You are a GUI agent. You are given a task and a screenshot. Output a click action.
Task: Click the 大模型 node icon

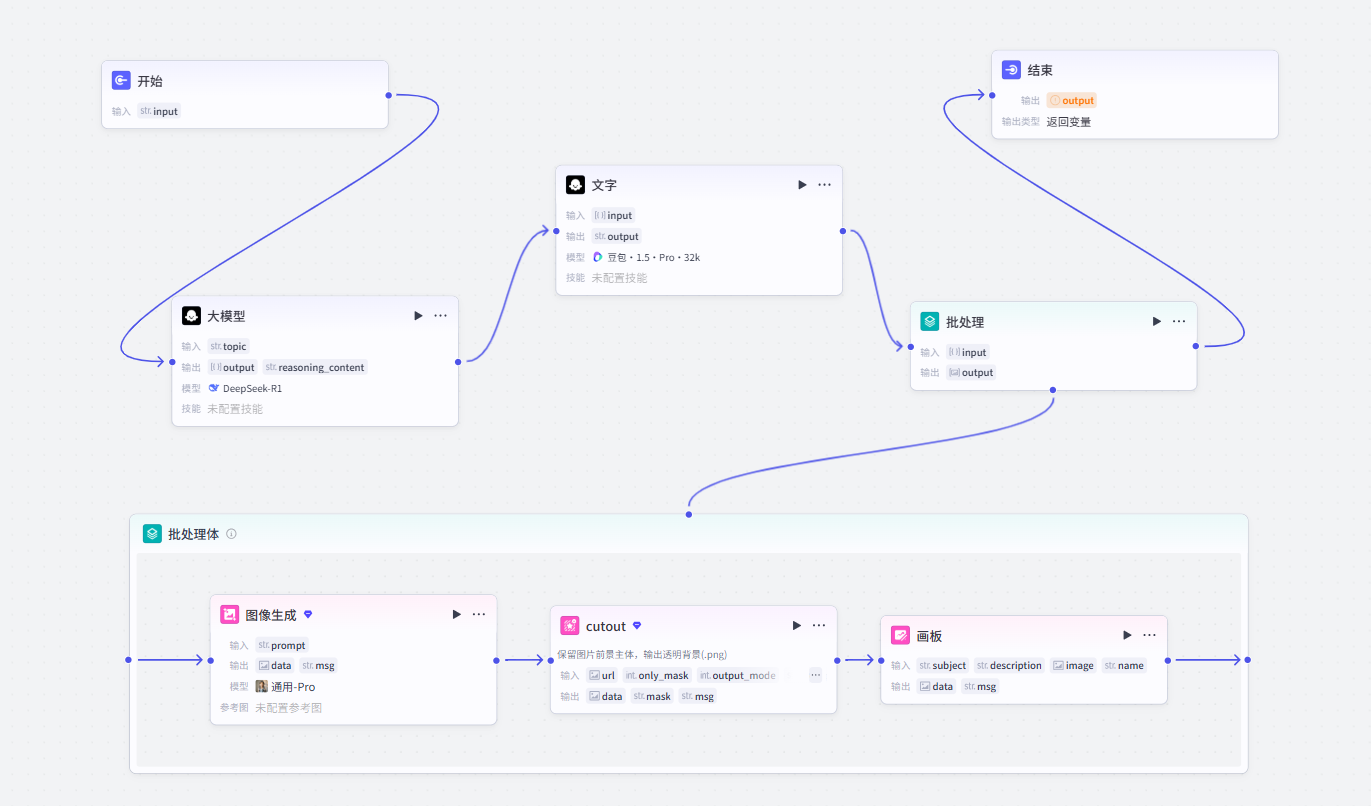tap(191, 316)
